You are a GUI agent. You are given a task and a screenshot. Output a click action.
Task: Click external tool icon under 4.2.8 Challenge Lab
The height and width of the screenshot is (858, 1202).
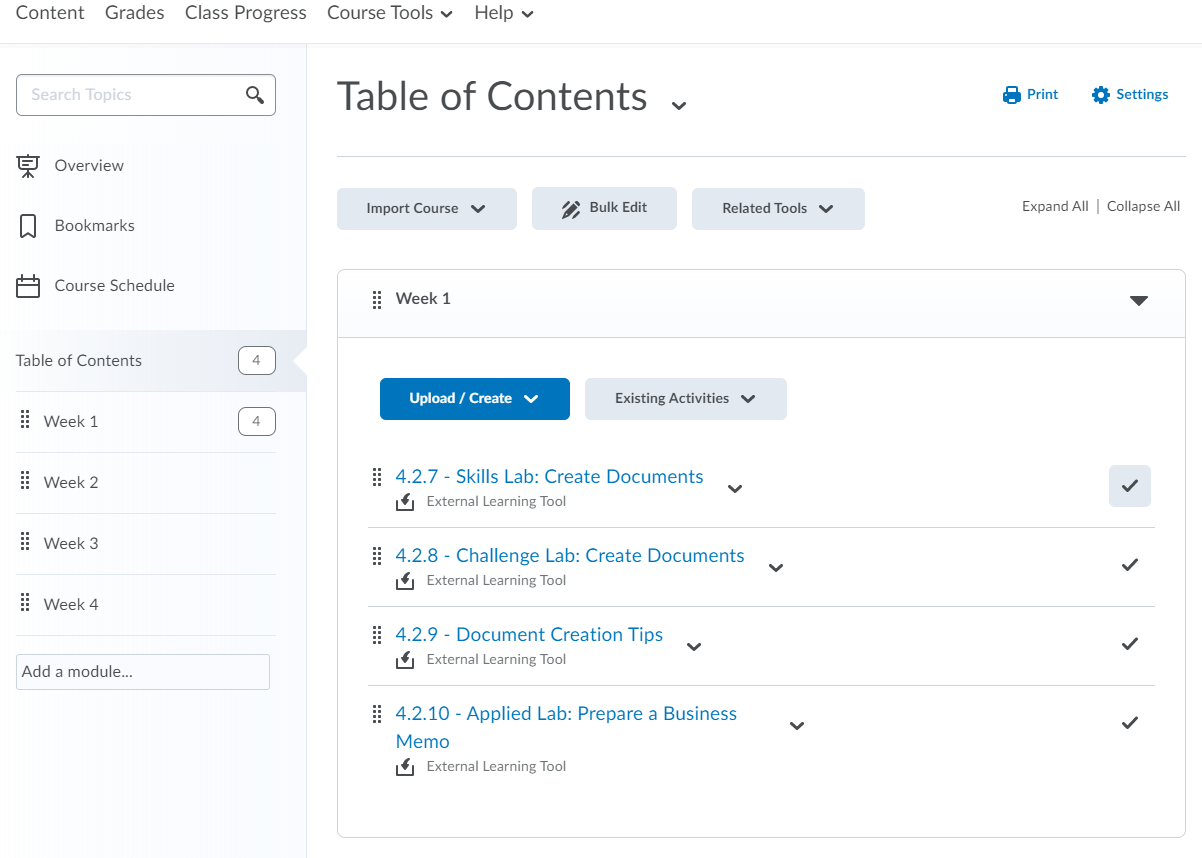405,581
